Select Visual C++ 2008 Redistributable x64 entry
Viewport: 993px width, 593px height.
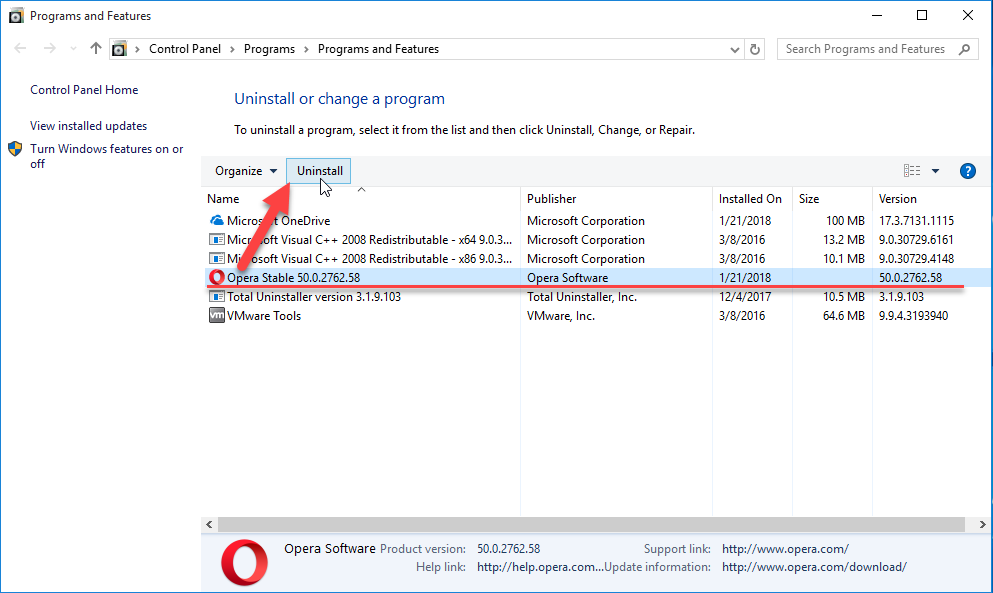pos(369,239)
